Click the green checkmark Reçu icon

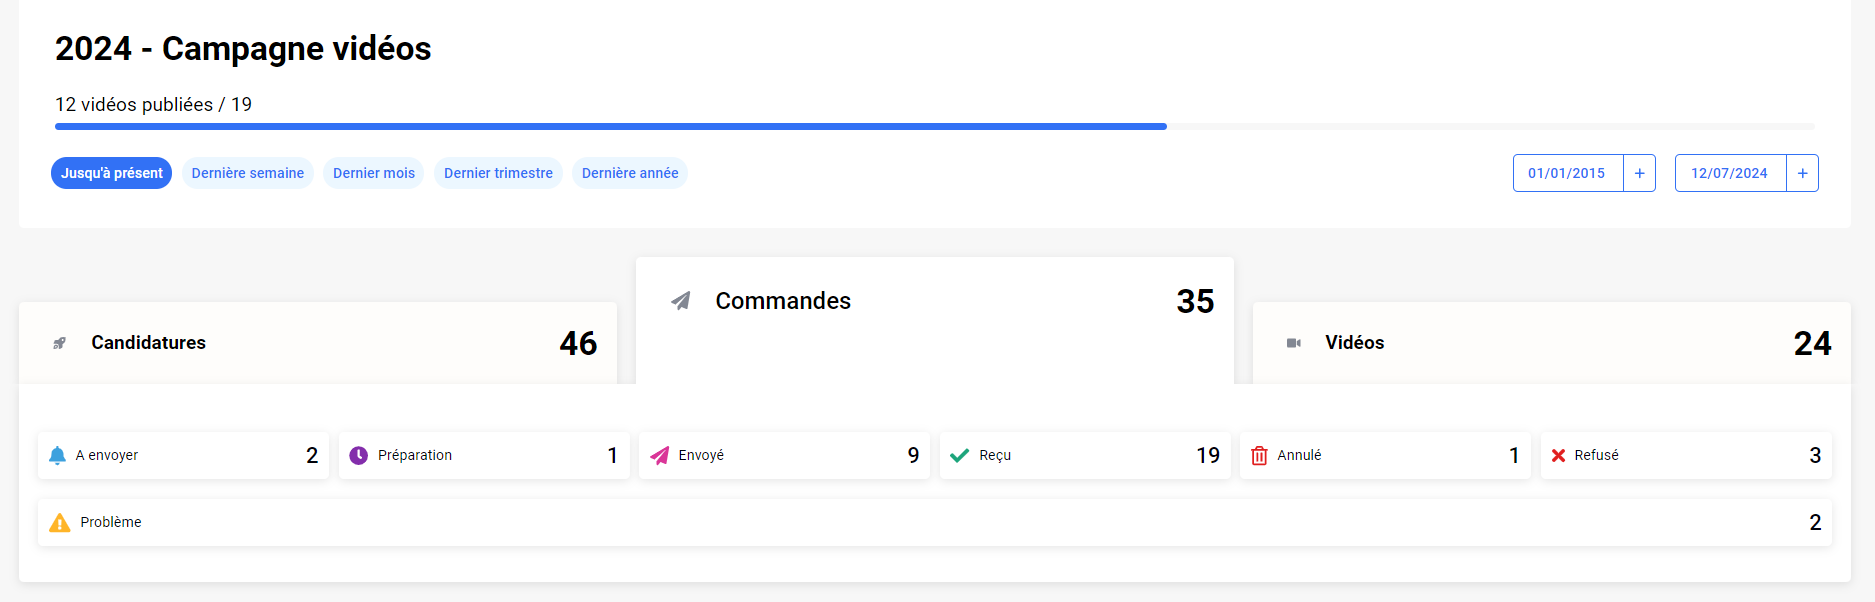960,455
